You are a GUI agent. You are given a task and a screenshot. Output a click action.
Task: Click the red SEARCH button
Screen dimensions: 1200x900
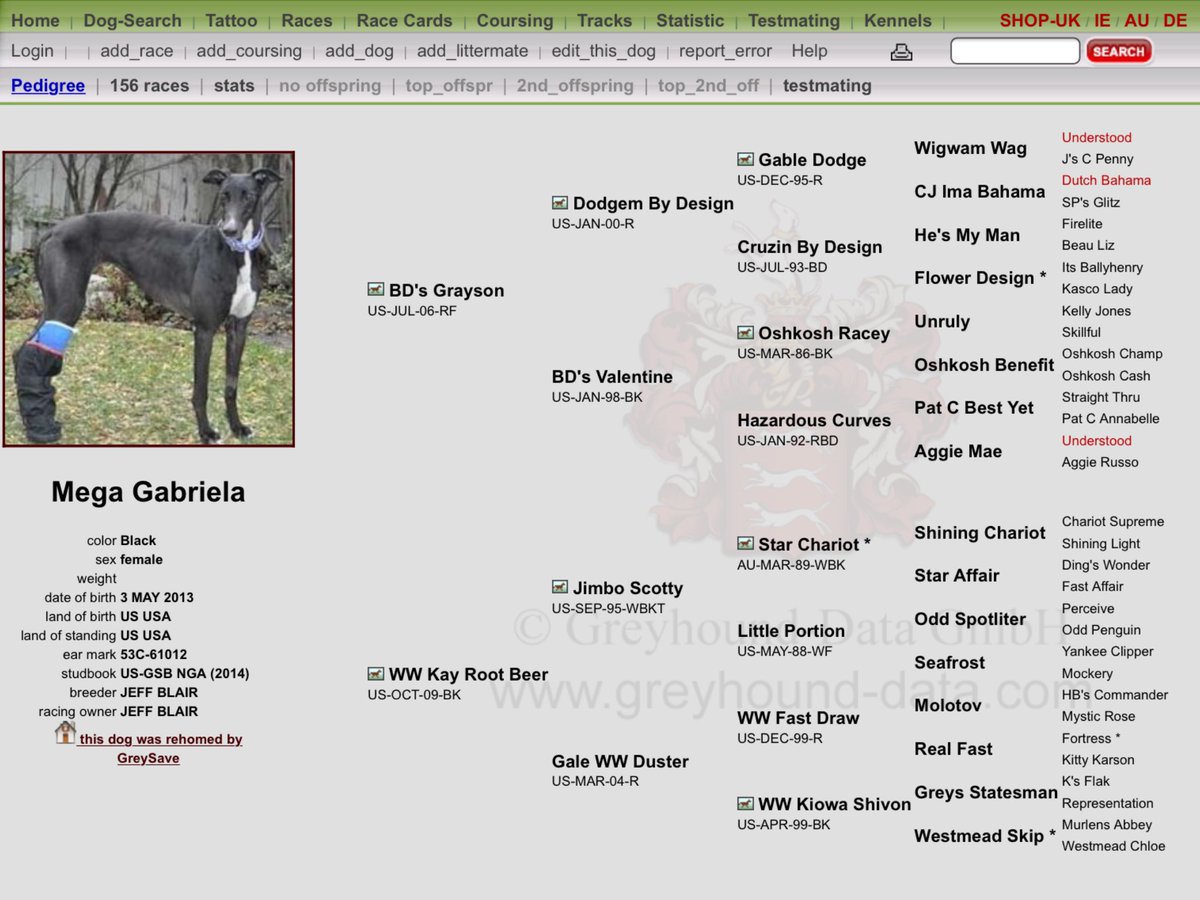pos(1119,51)
